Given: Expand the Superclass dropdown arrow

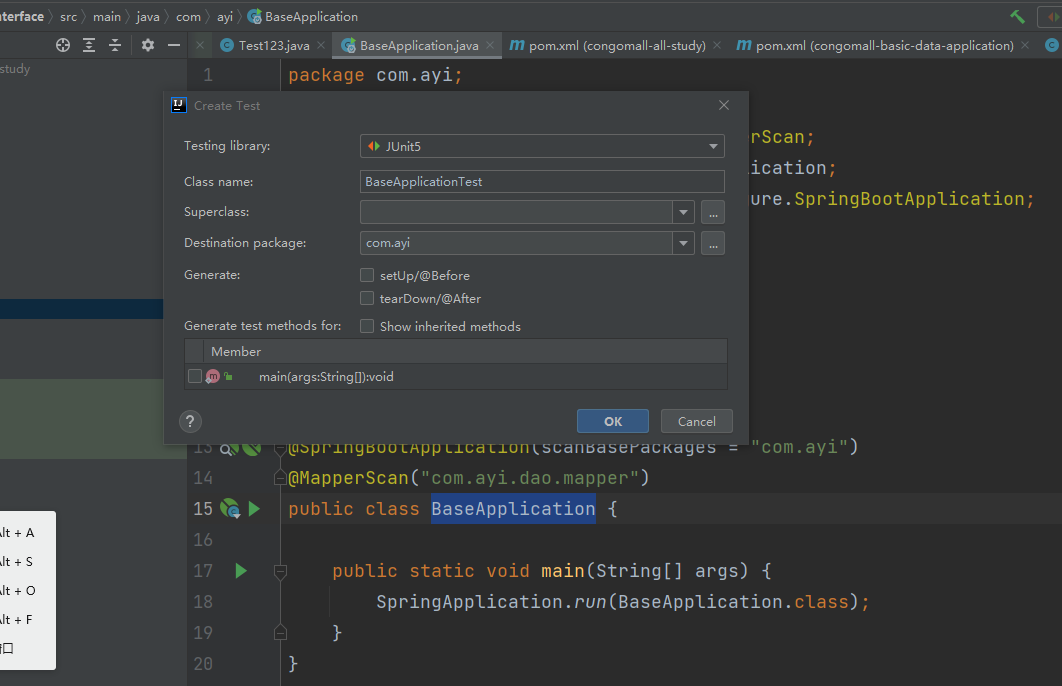Looking at the screenshot, I should [683, 212].
